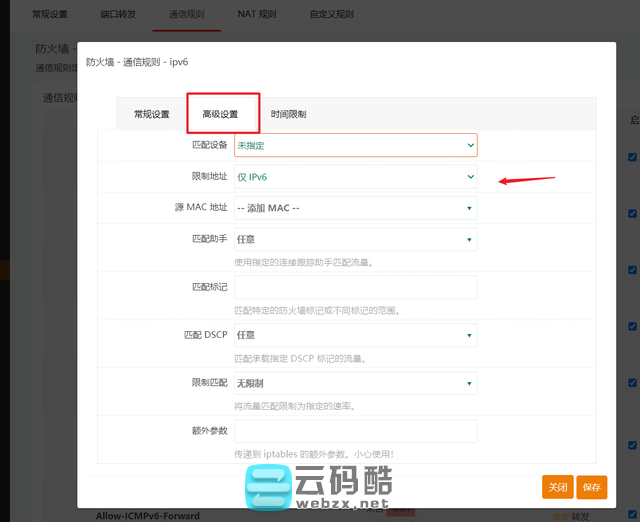Open the NAT 规则 page tab
Viewport: 640px width, 522px height.
(x=257, y=15)
